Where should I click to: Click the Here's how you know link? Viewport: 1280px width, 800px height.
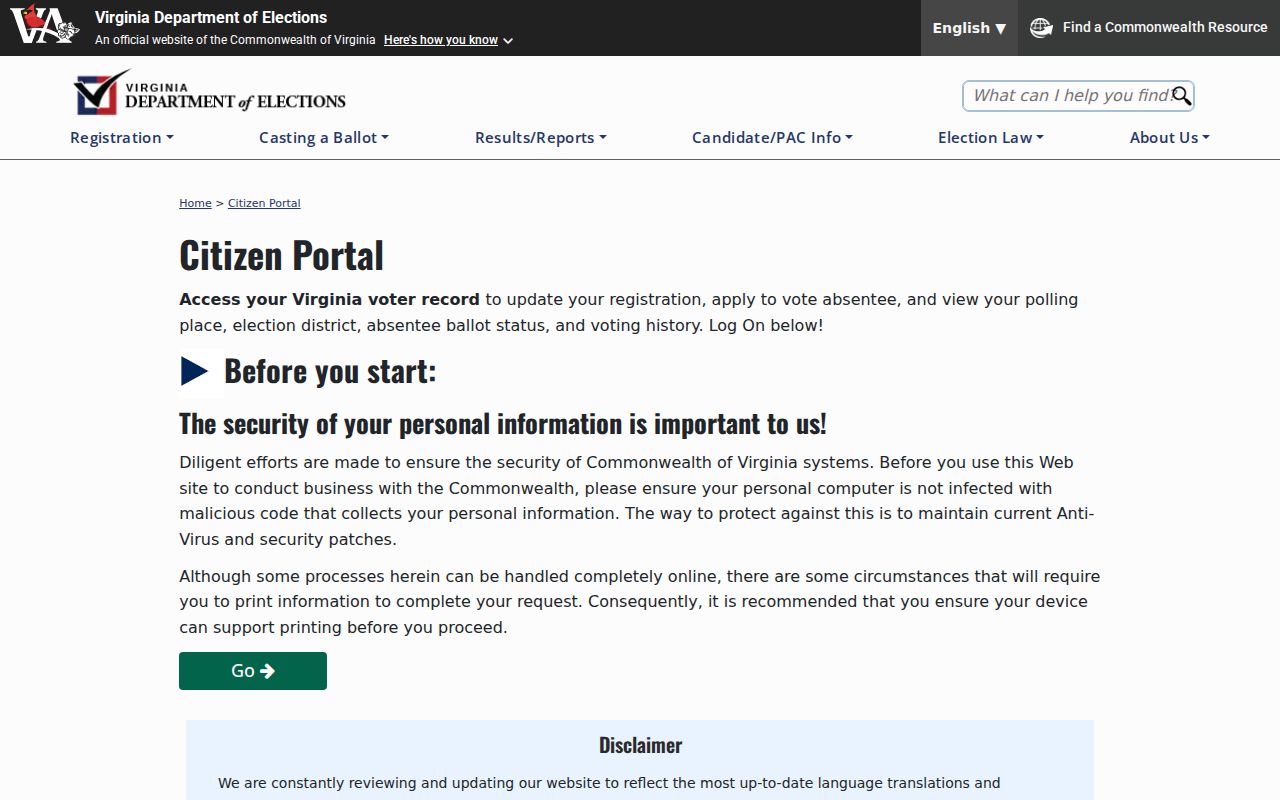(x=440, y=40)
